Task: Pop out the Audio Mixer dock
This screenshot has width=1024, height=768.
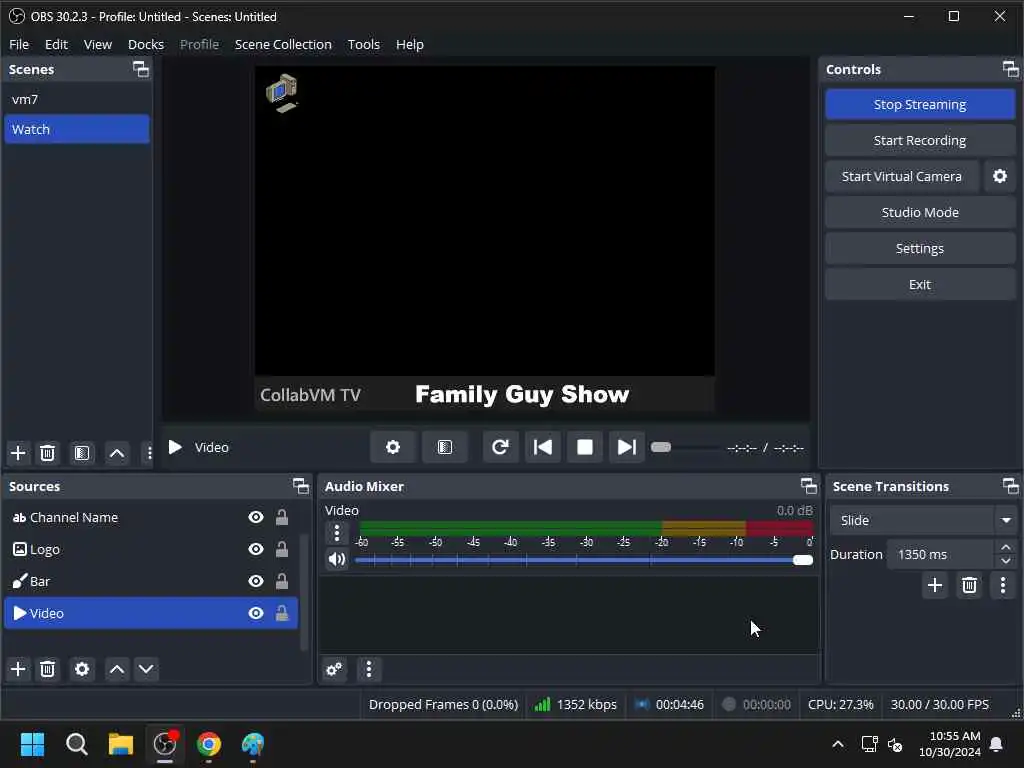Action: click(808, 486)
